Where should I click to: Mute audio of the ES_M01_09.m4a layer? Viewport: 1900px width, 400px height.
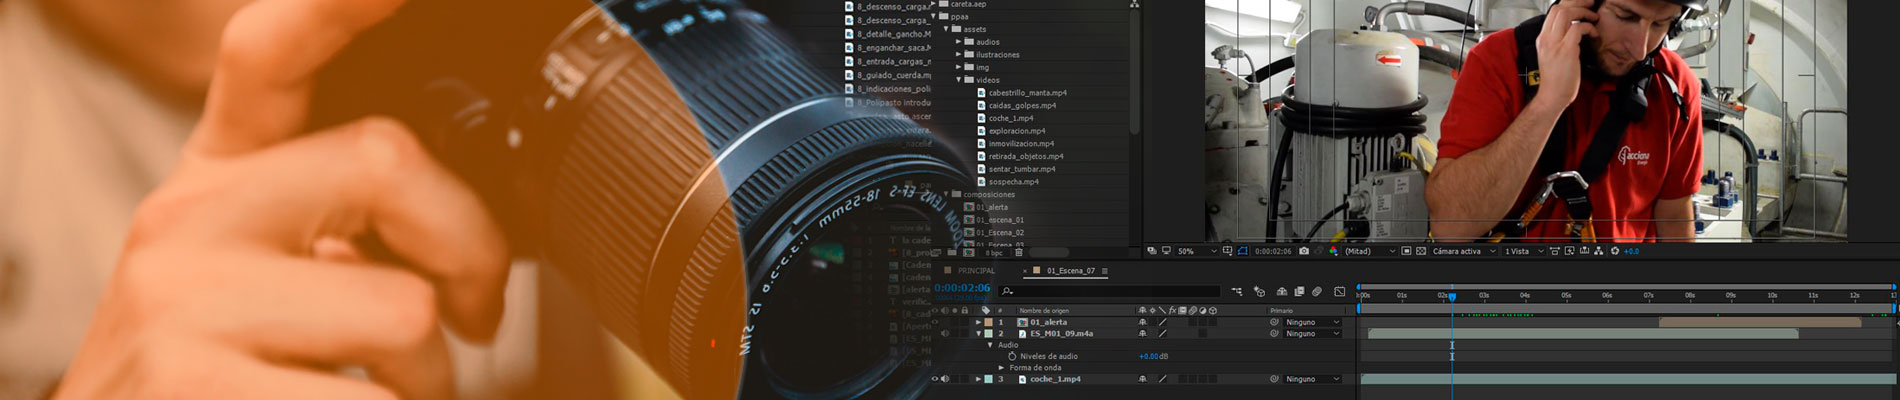pos(945,334)
